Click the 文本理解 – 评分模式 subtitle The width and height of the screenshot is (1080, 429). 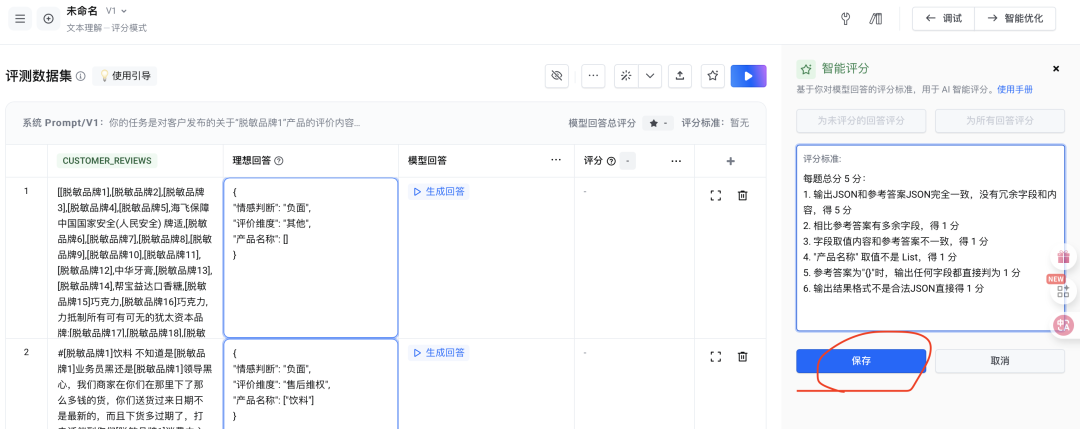pyautogui.click(x=107, y=28)
